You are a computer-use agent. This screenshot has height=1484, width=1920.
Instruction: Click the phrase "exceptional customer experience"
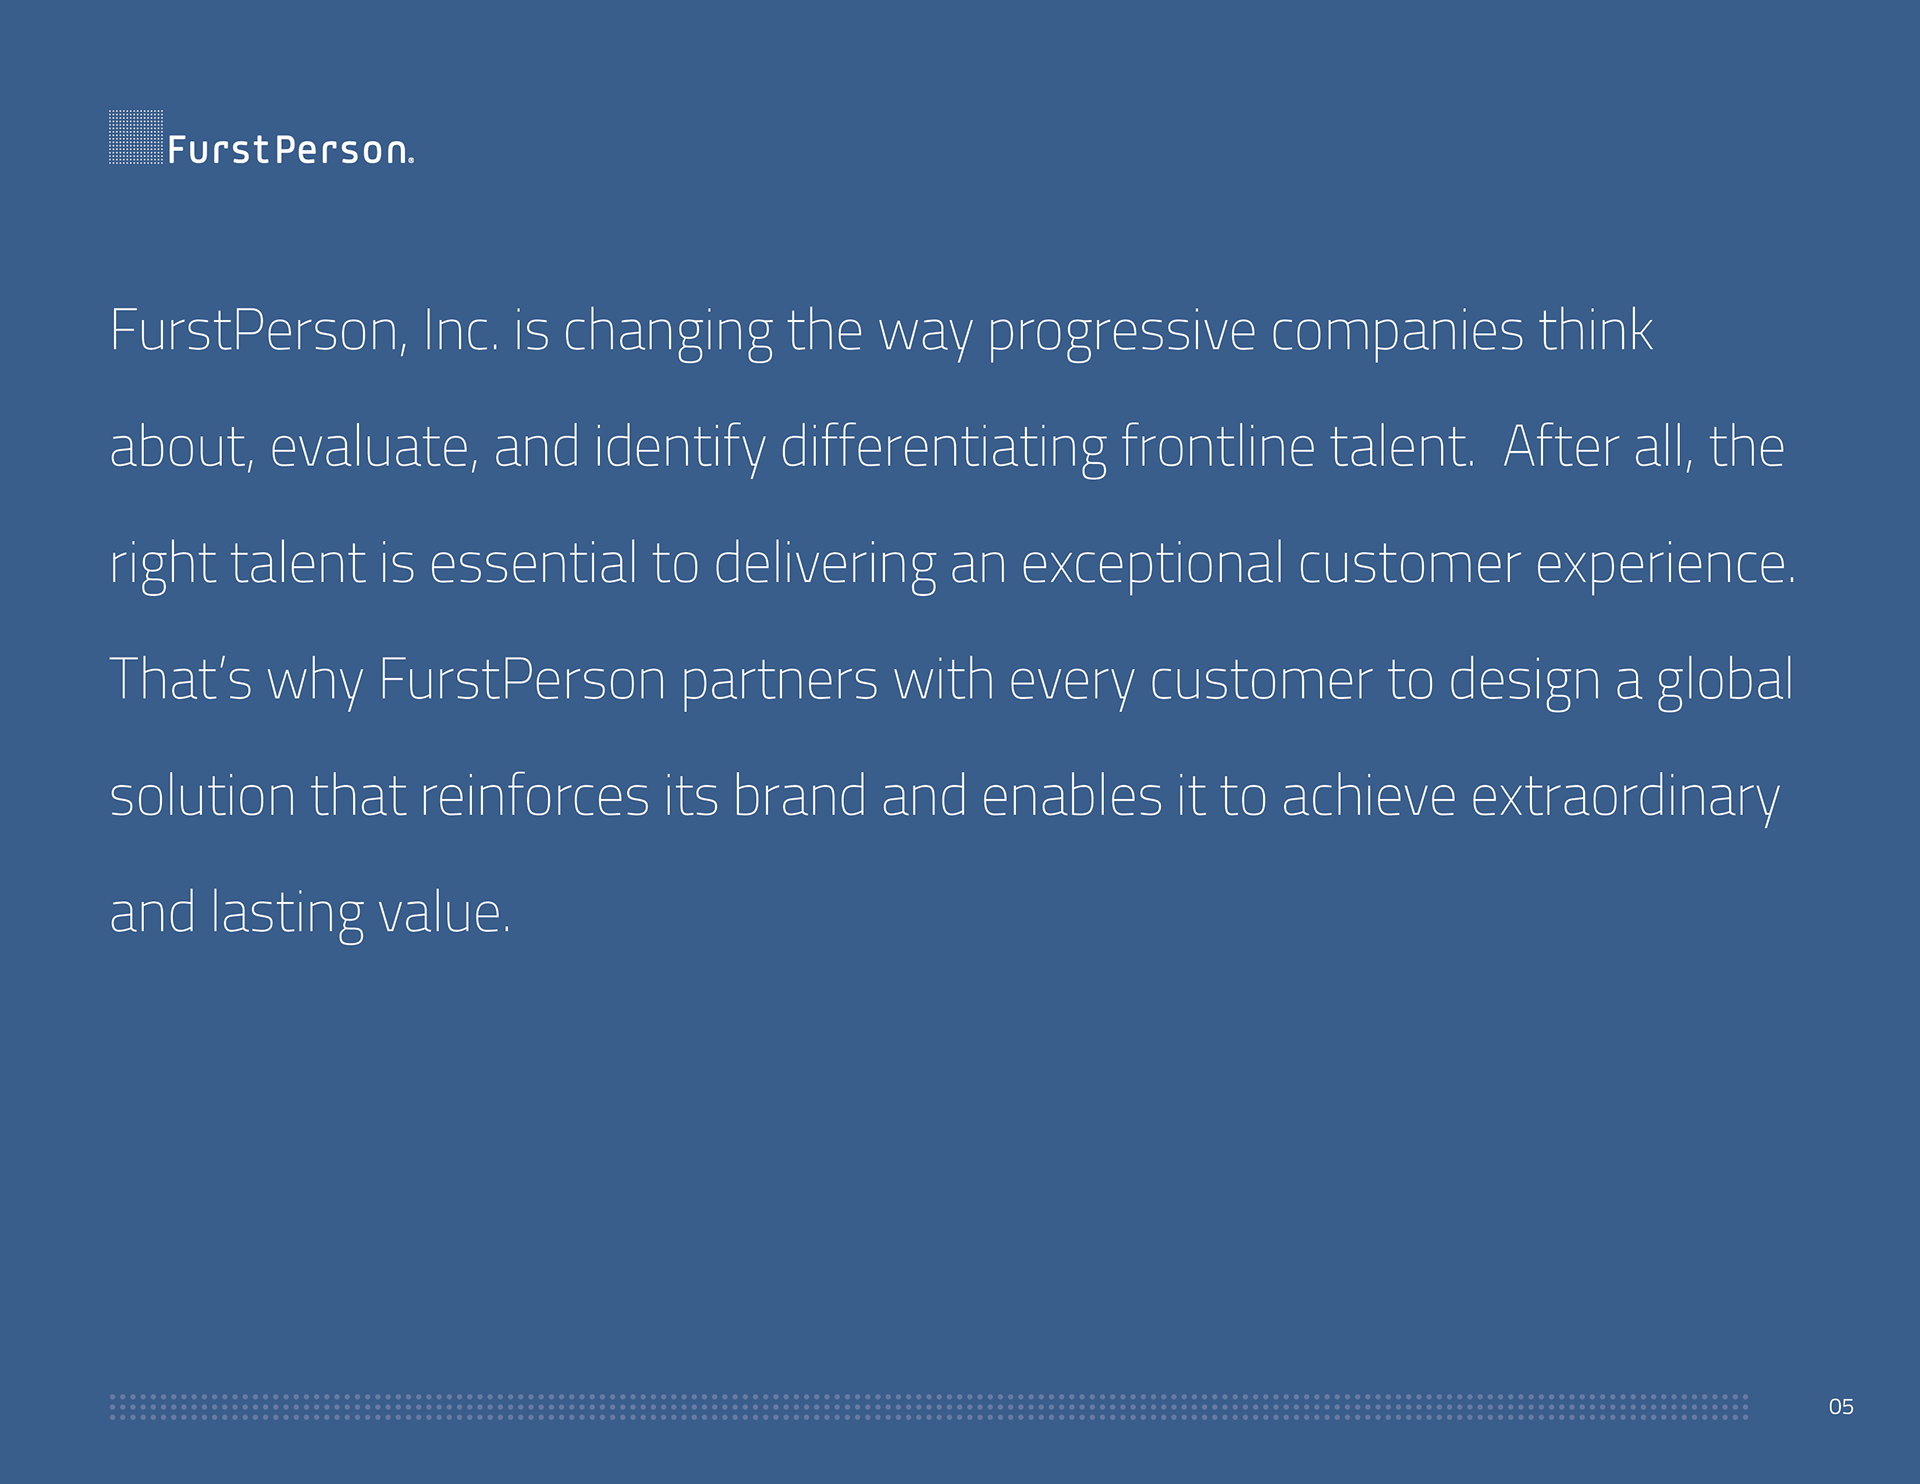1408,566
